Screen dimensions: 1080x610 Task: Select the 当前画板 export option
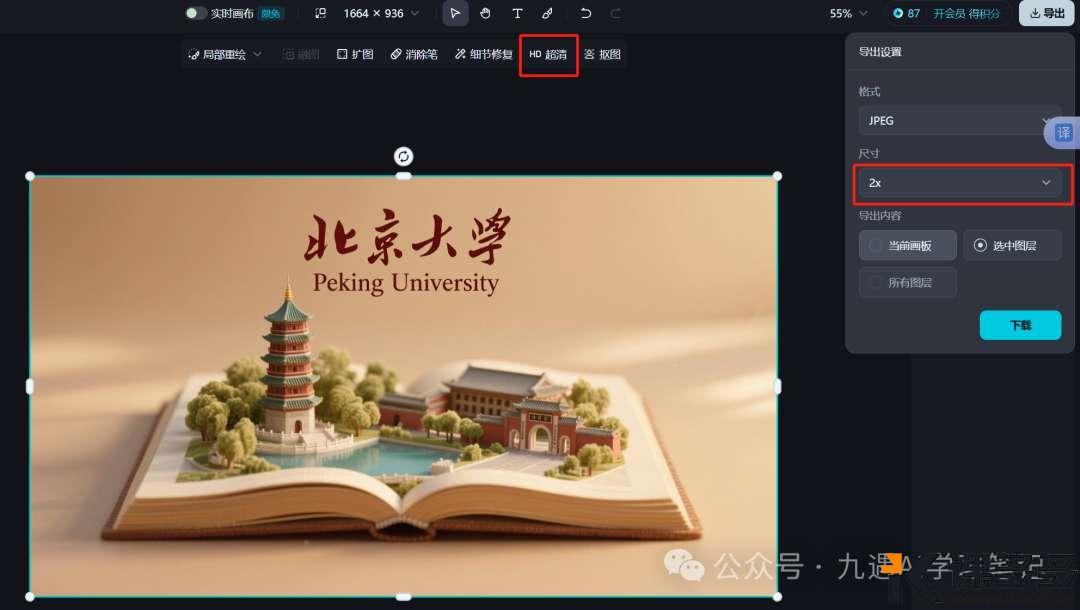point(907,245)
